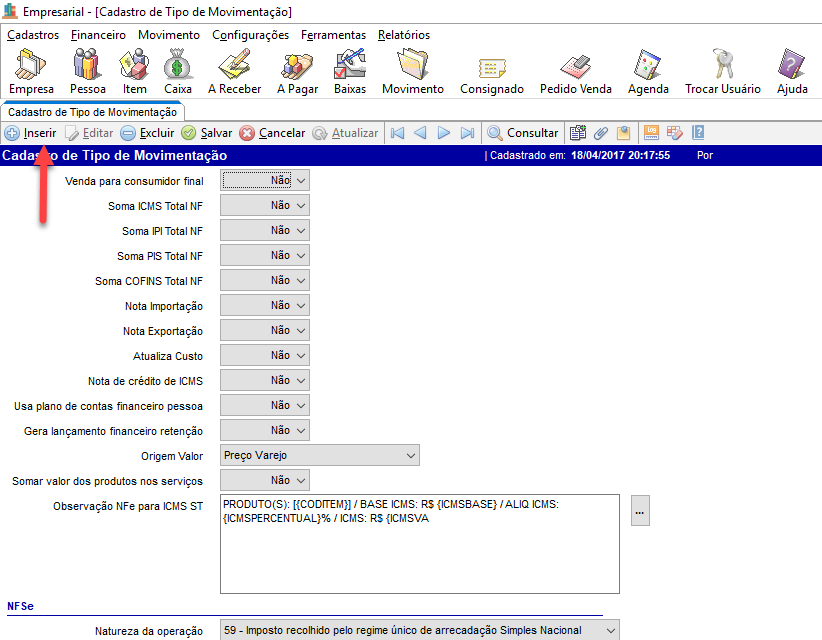
Task: Go to the first record arrow
Action: [397, 133]
